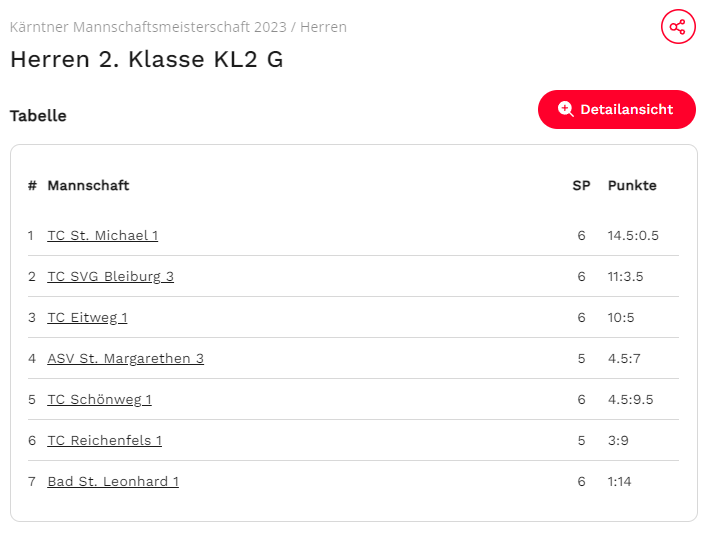Click the Tabelle section title
Viewport: 707px width, 534px height.
[38, 116]
